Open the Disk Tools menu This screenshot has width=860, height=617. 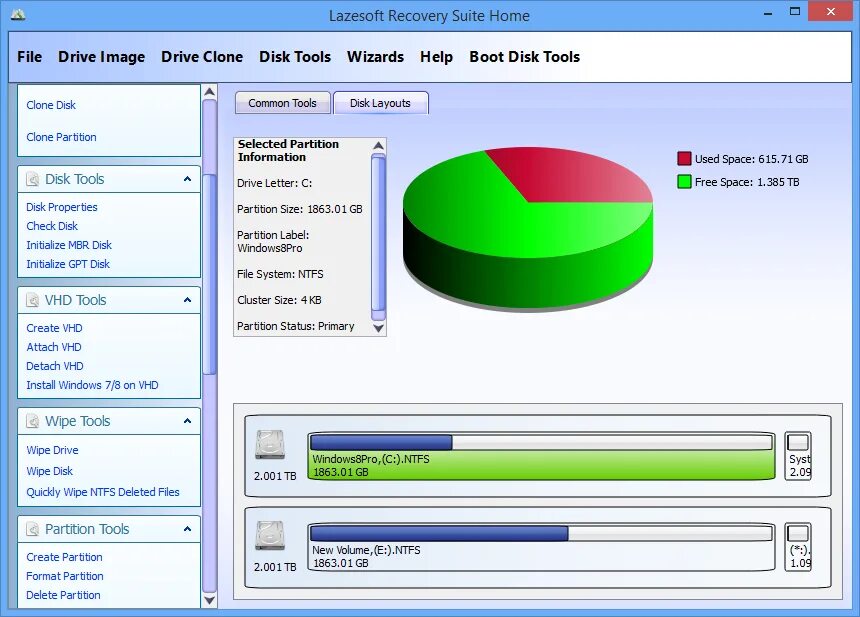(x=295, y=57)
